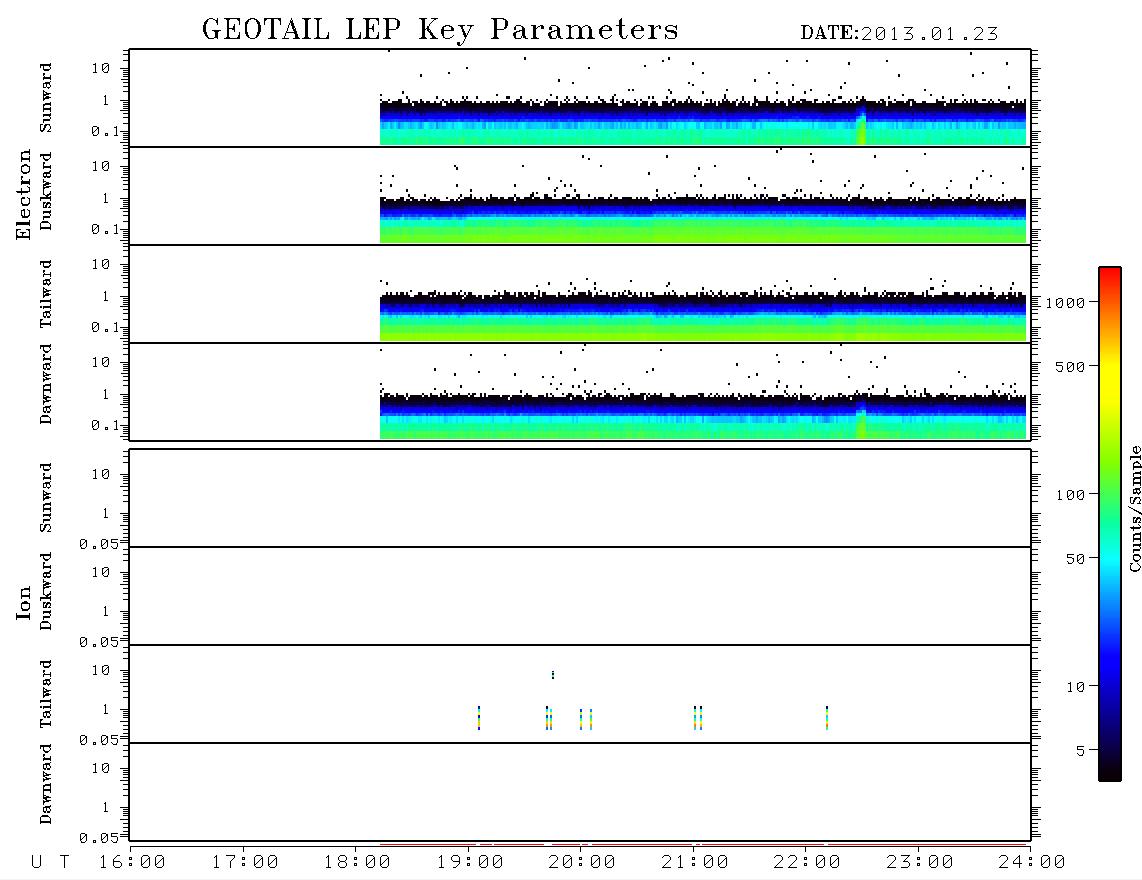Image resolution: width=1142 pixels, height=880 pixels.
Task: Click the 'Counts/Sample' color bar label
Action: [x=1134, y=508]
